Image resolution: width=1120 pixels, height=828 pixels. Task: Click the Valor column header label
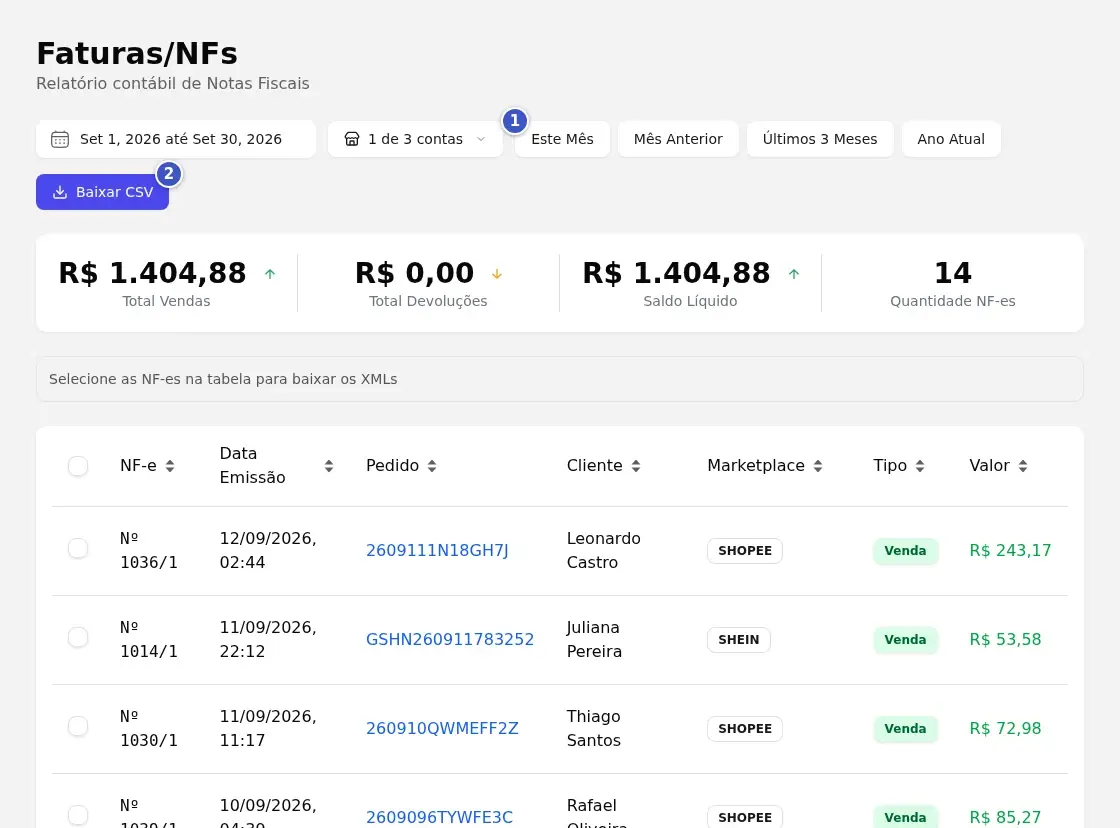pos(989,466)
